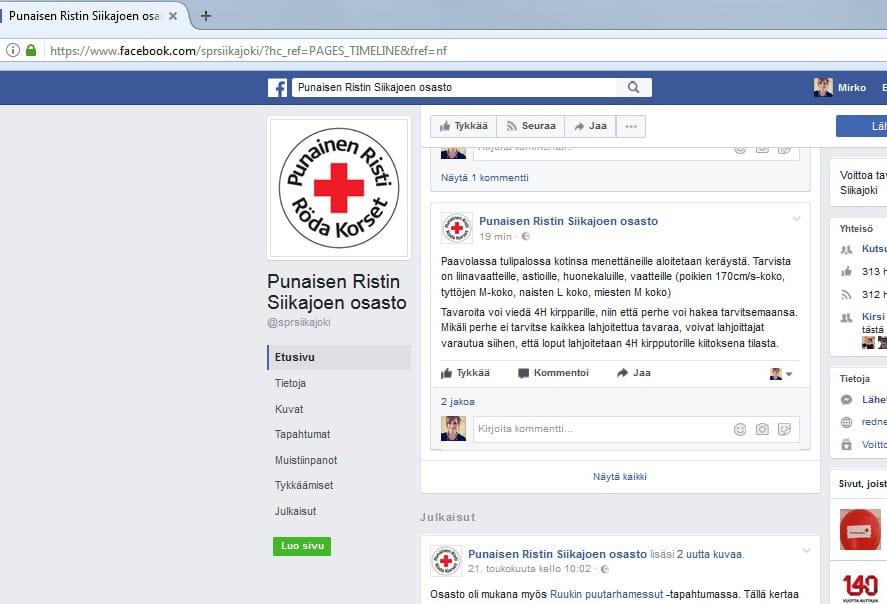Click Näytä 1 kommentti link
887x604 pixels.
pos(485,178)
